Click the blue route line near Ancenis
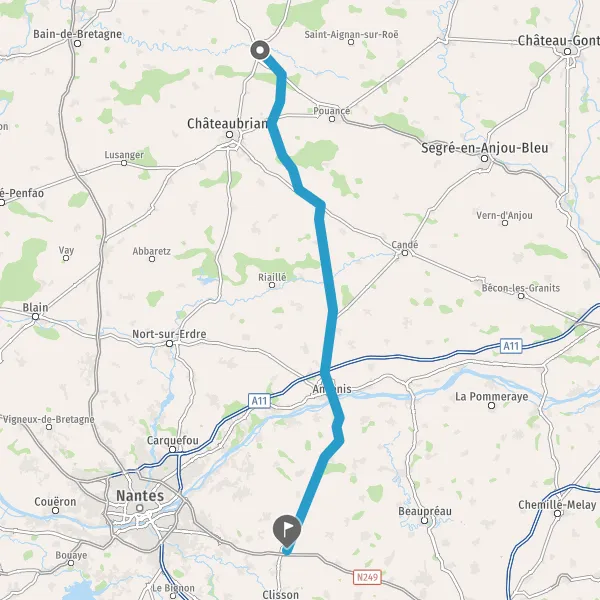Viewport: 600px width, 600px height. [330, 388]
